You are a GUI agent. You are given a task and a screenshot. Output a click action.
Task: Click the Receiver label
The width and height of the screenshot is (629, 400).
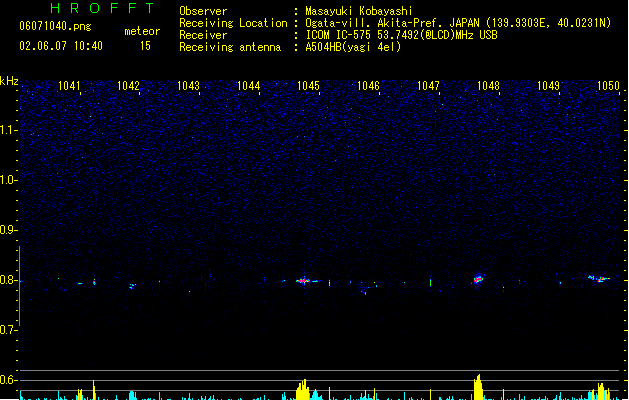tap(203, 35)
